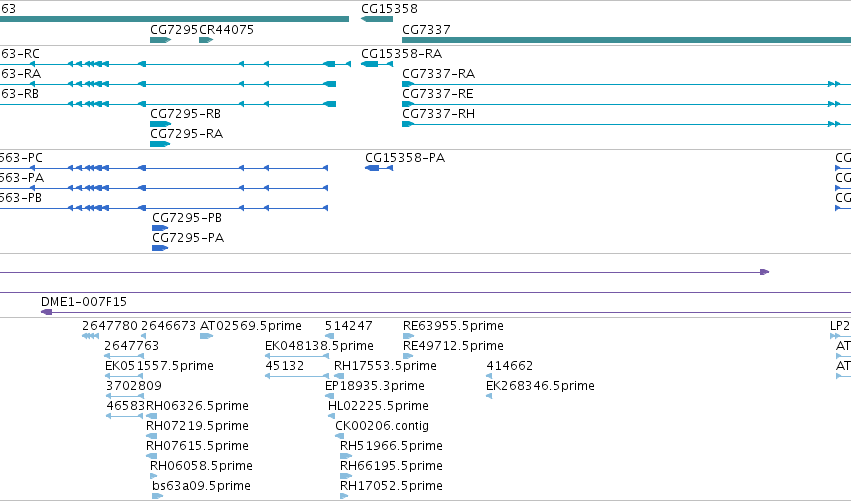The height and width of the screenshot is (501, 851).
Task: Click the CG7337 gene bar
Action: (x=626, y=40)
